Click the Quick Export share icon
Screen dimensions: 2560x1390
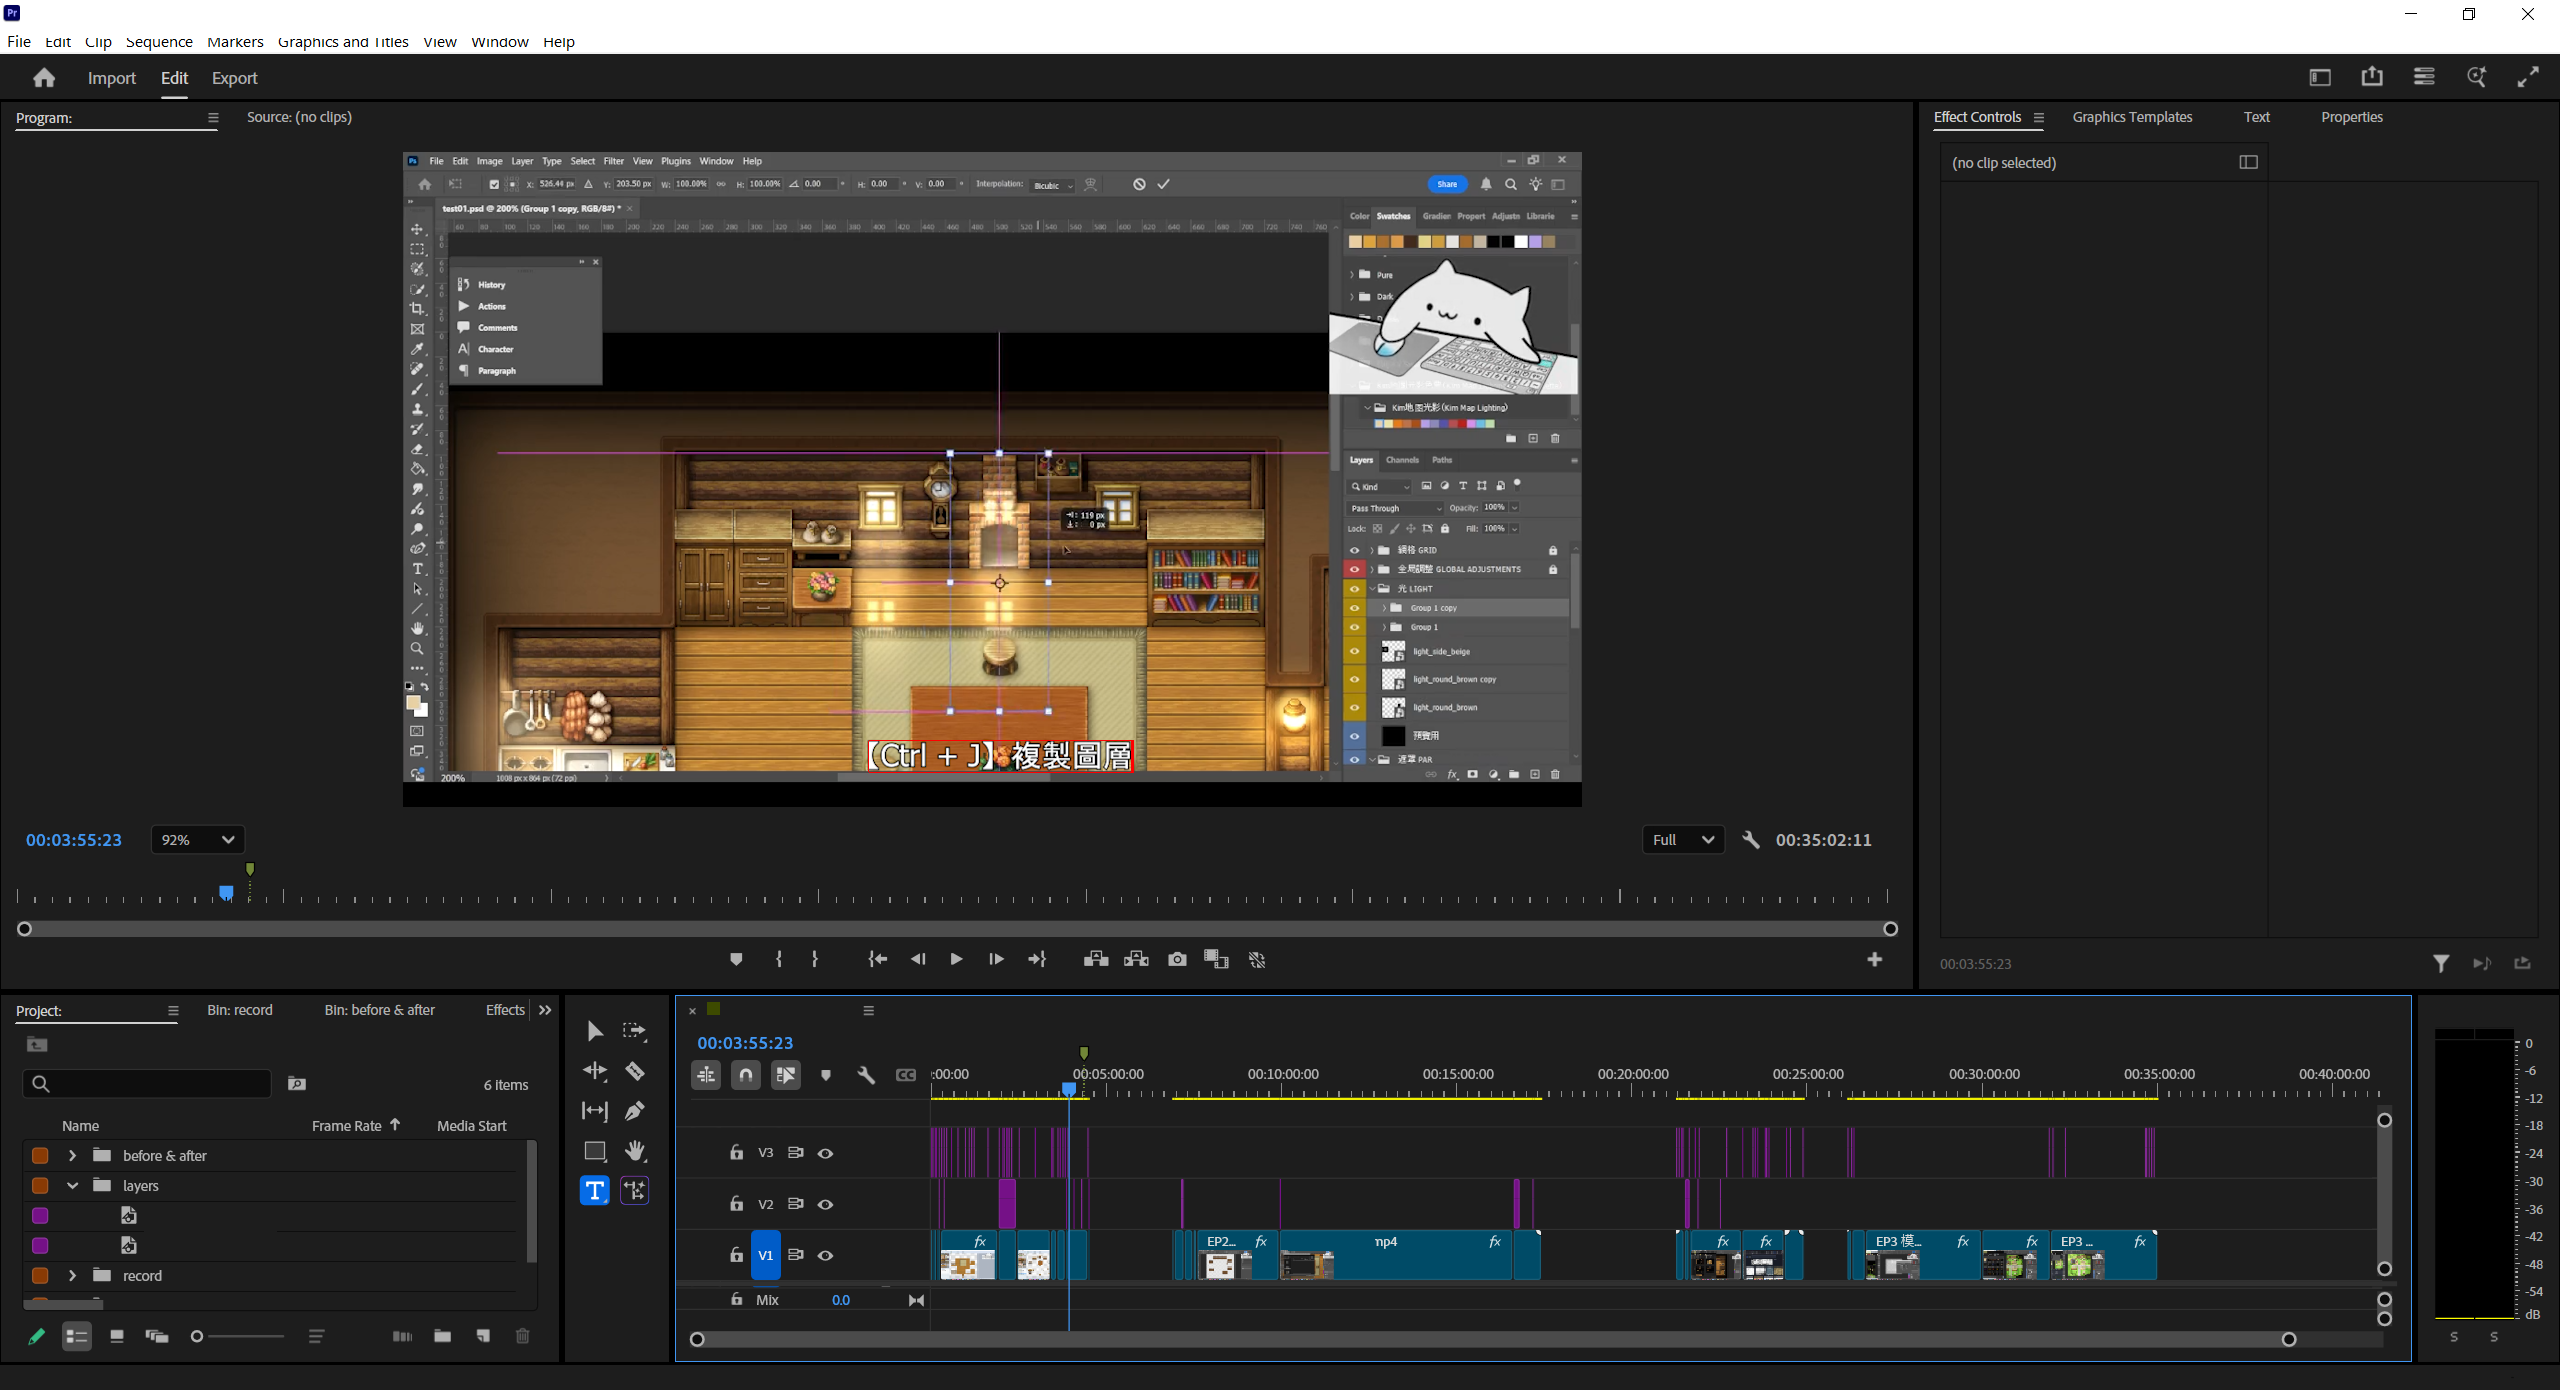(2372, 77)
